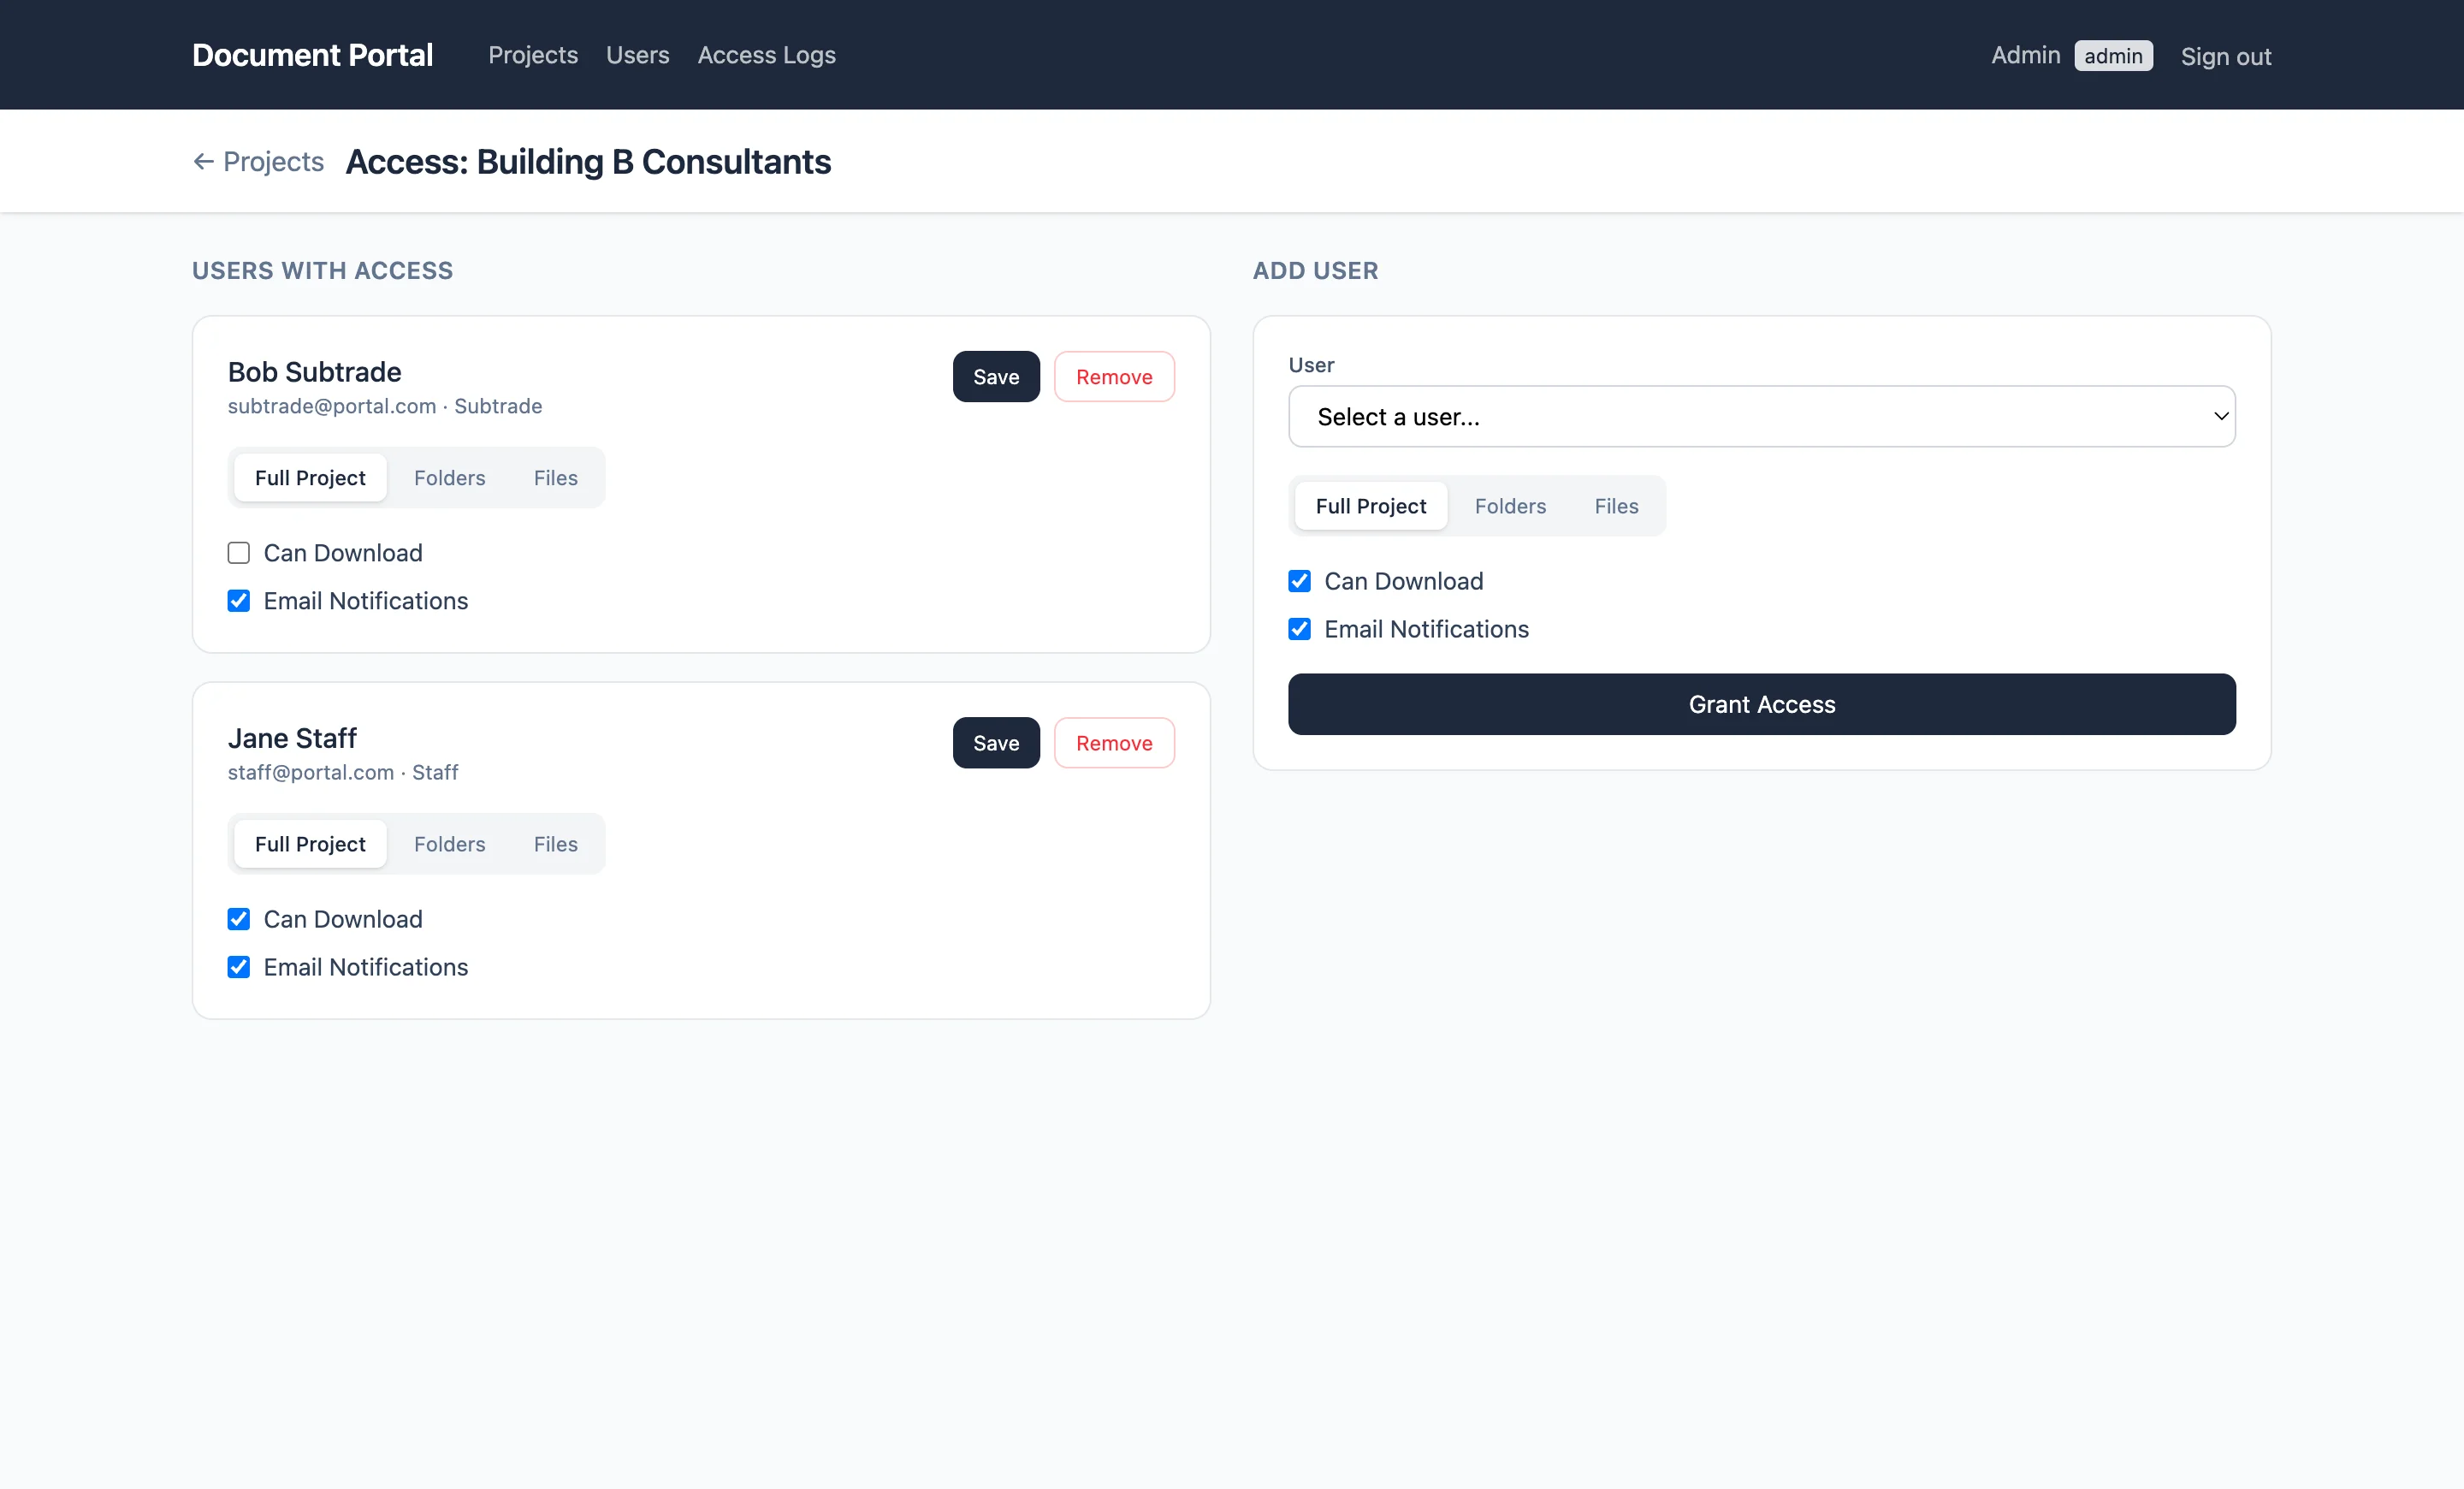The width and height of the screenshot is (2464, 1489).
Task: Click Grant Access button
Action: click(1760, 704)
